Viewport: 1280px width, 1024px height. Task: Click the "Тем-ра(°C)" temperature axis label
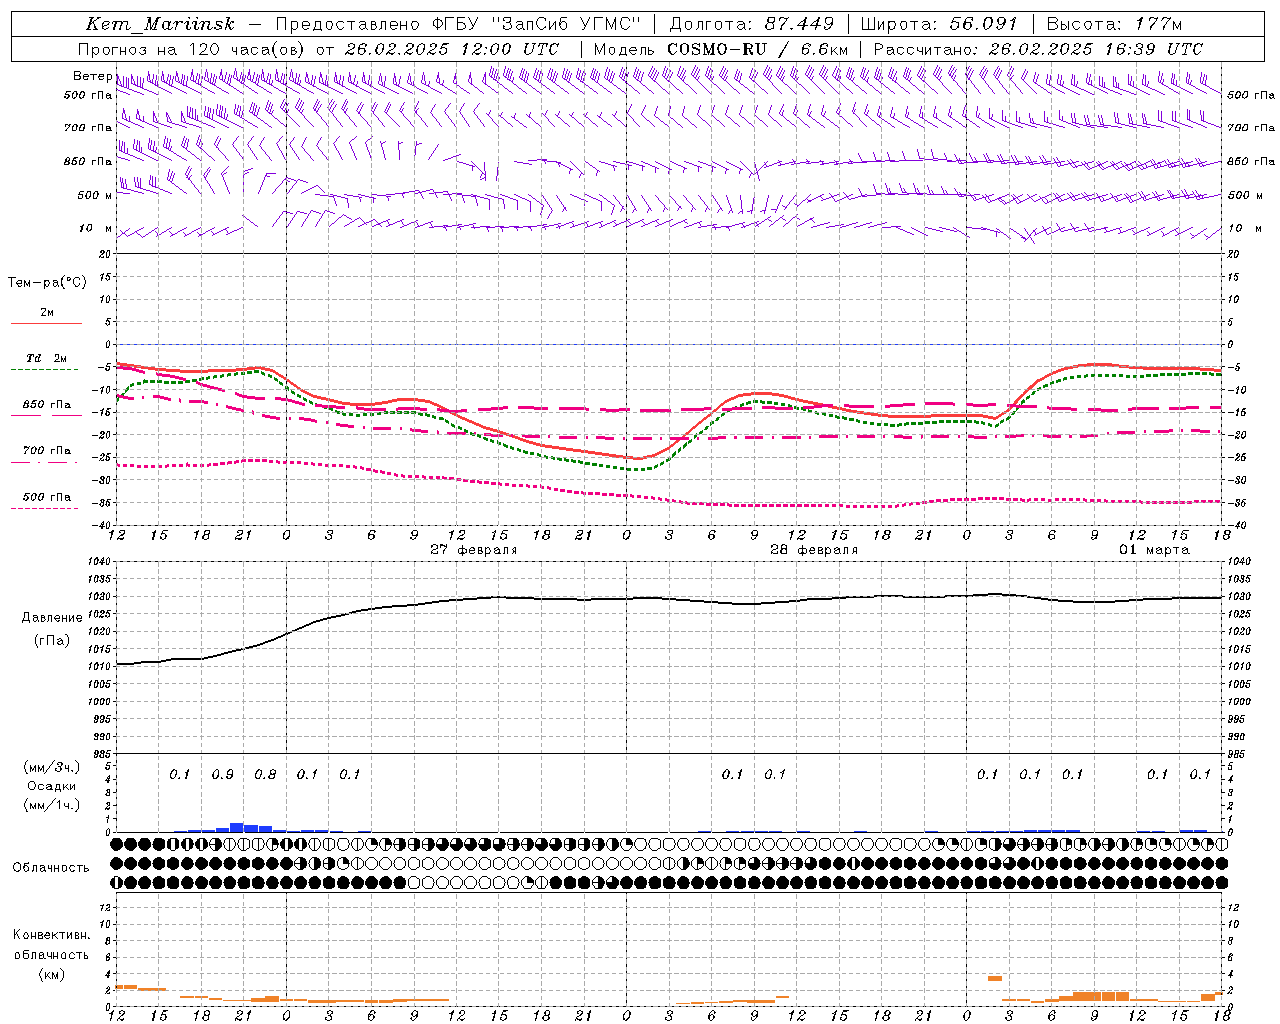coord(47,283)
